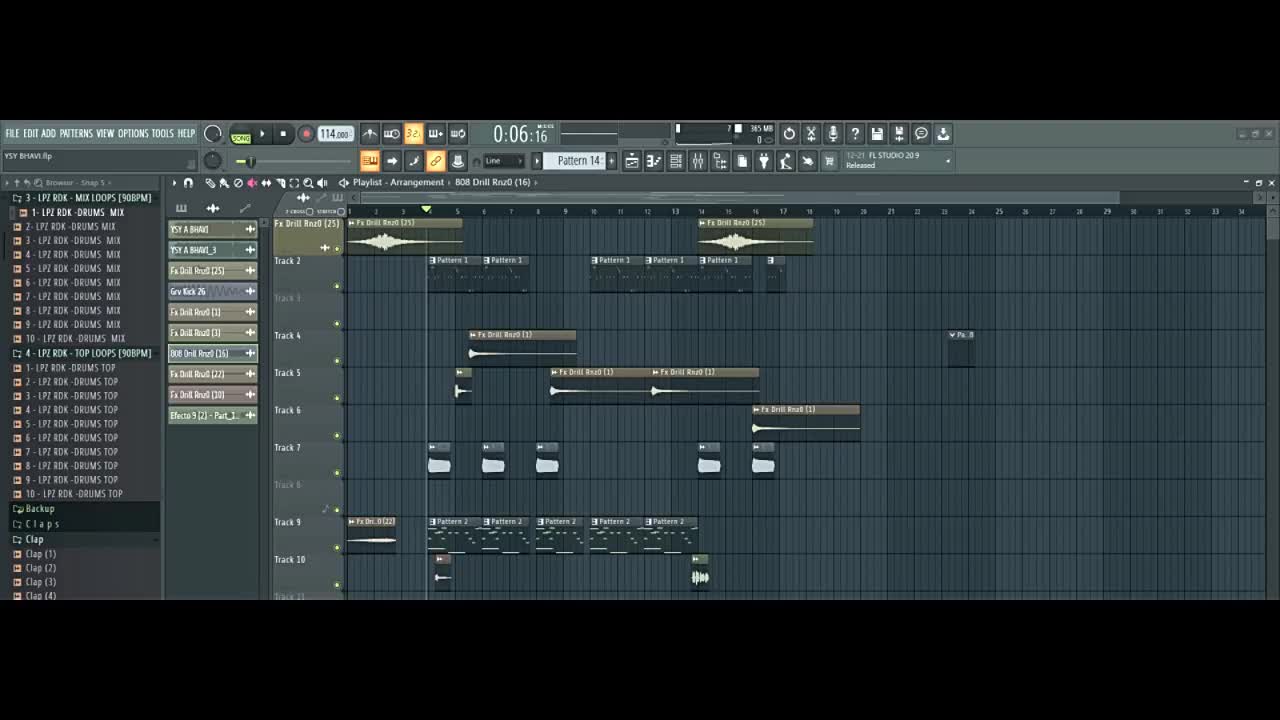
Task: Open the PATTERNS menu
Action: [76, 133]
